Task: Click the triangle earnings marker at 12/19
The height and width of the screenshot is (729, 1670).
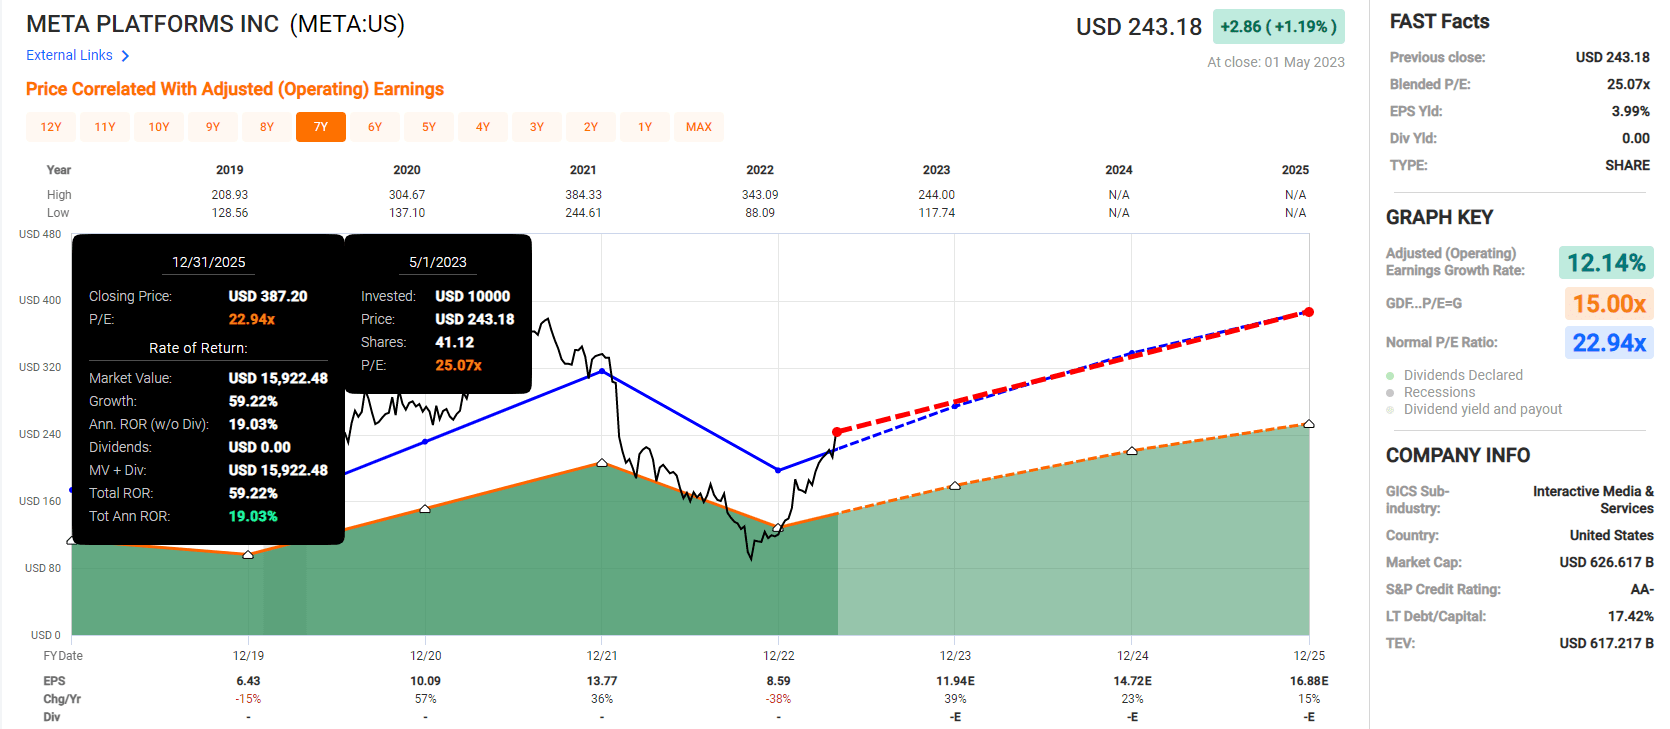Action: pyautogui.click(x=248, y=554)
